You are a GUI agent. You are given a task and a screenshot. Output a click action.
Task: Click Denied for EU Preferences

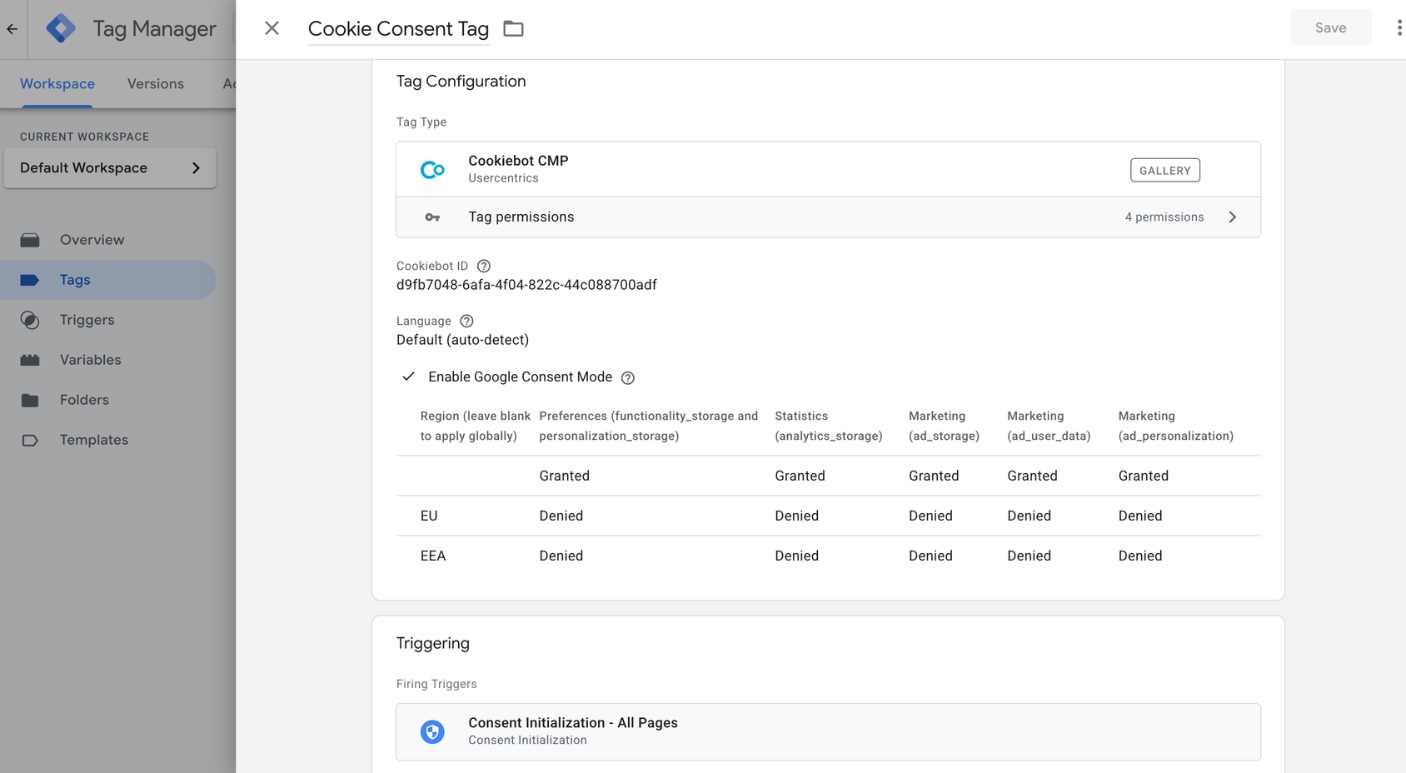click(561, 516)
